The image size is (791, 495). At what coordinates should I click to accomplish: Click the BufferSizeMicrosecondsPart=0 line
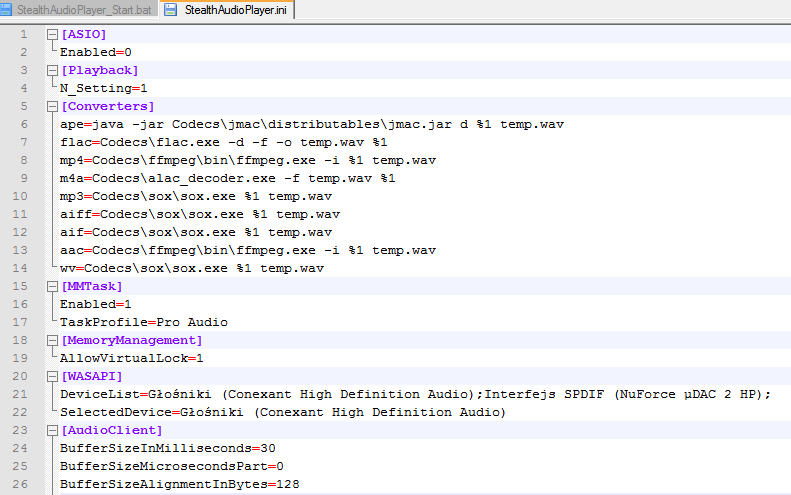tap(172, 467)
